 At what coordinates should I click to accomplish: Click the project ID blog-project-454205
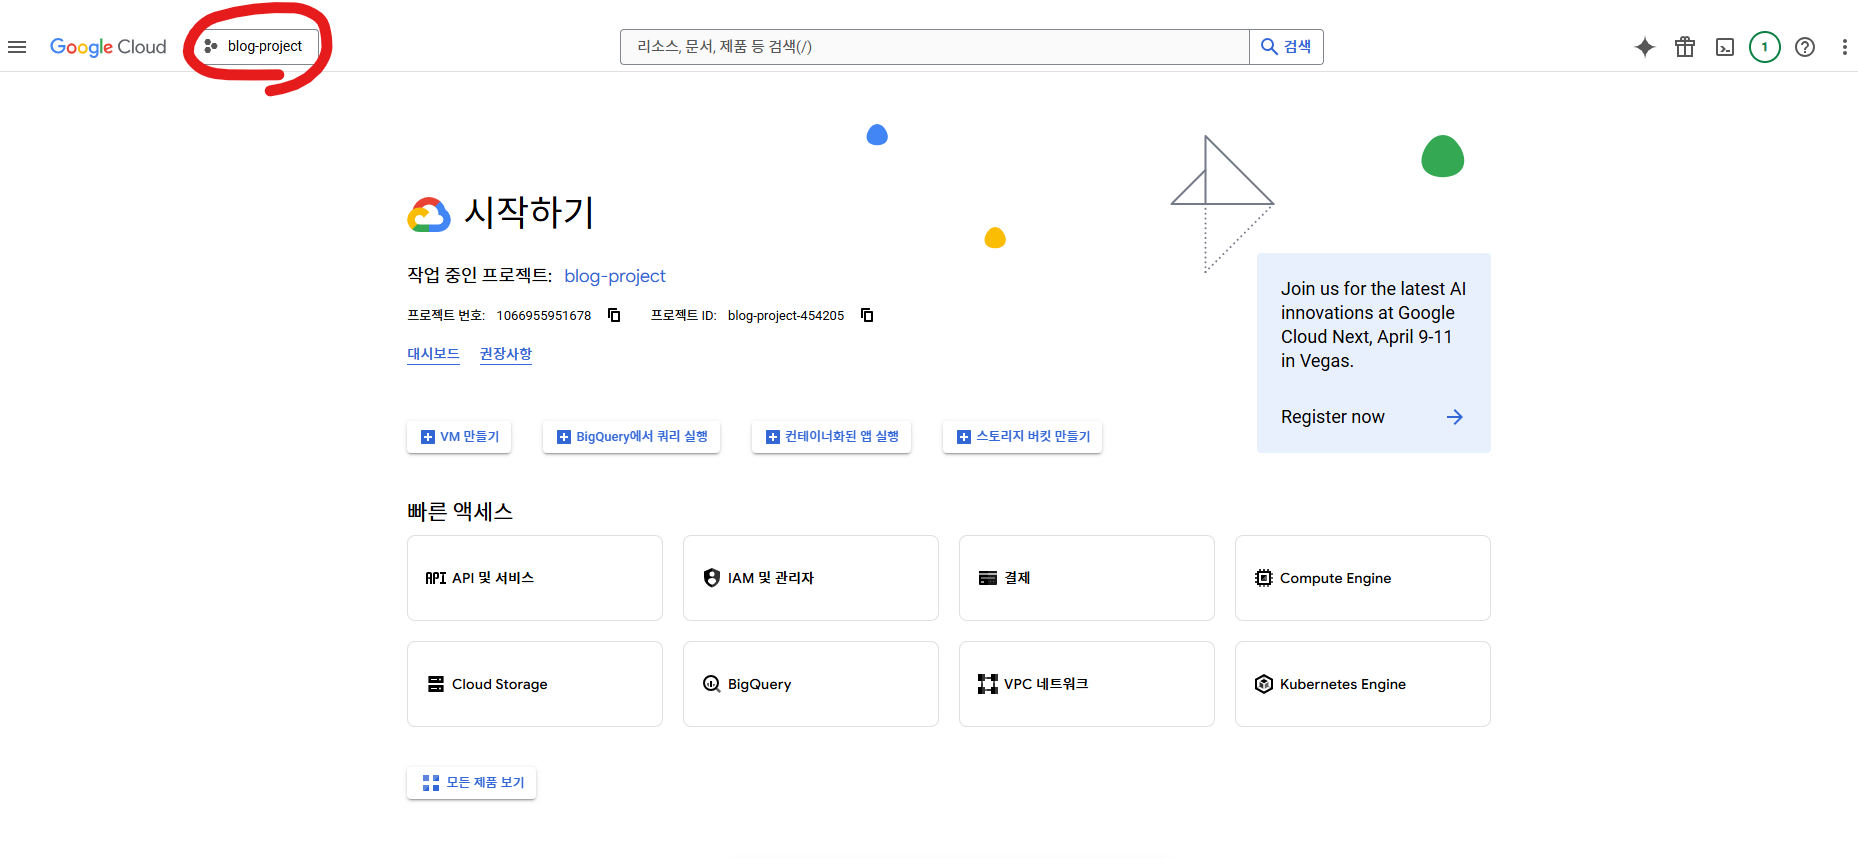[x=786, y=316]
